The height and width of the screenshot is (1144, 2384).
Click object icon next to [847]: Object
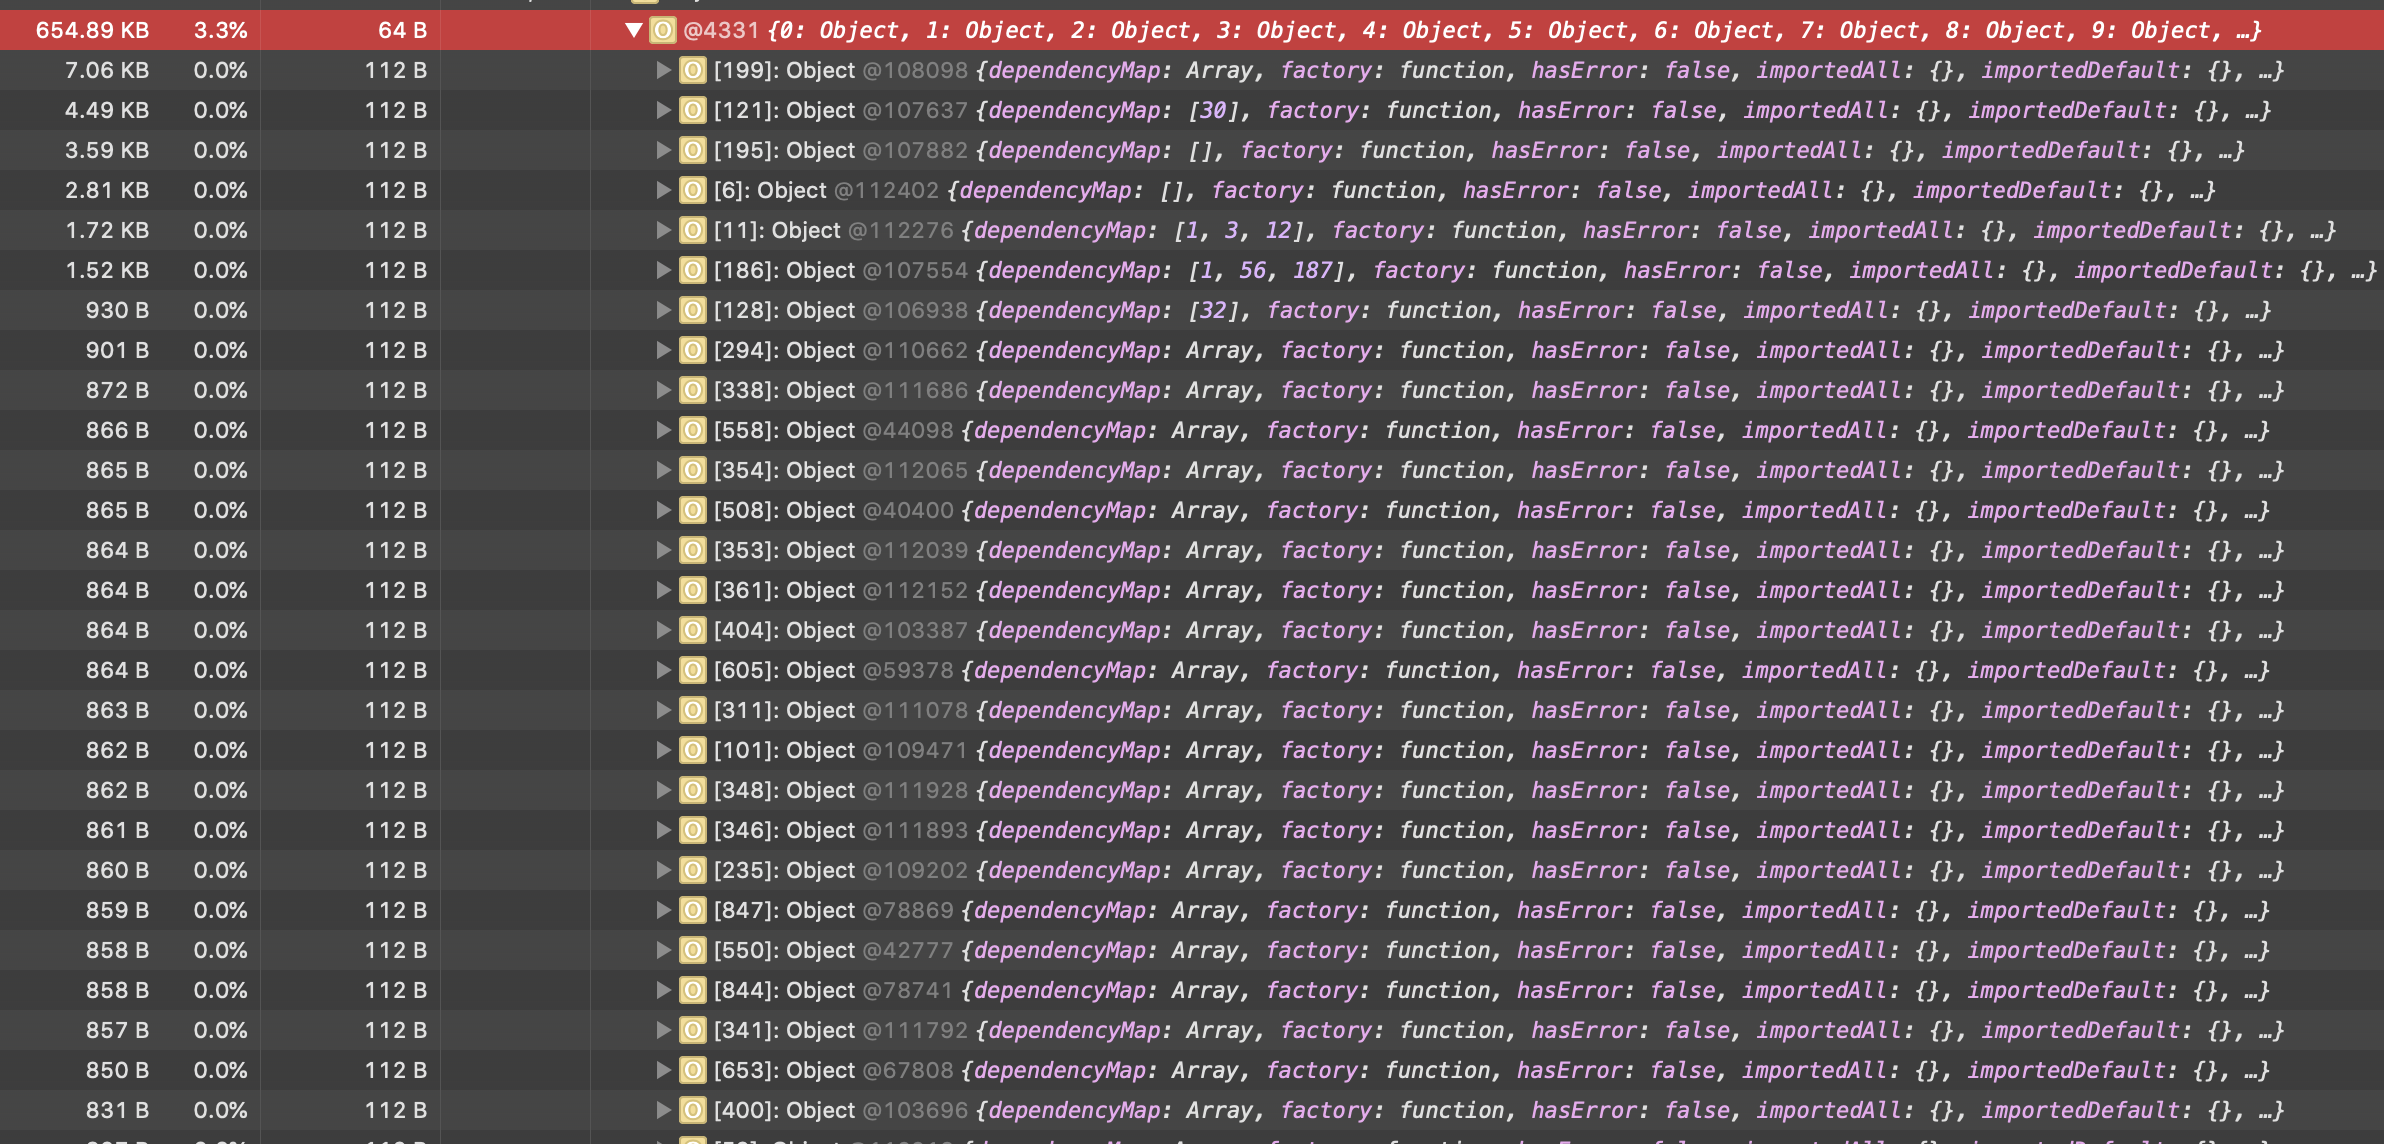(693, 910)
